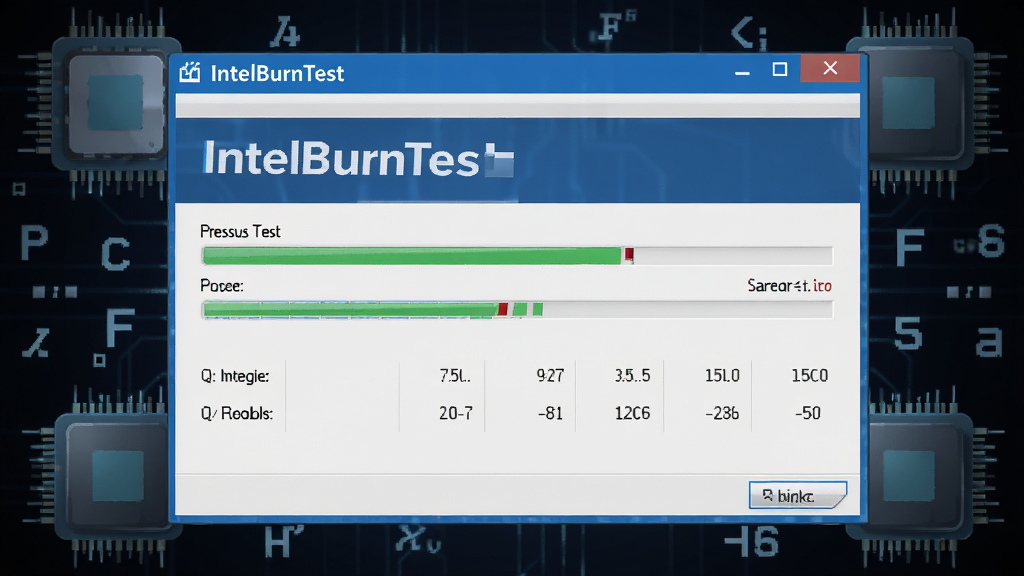The height and width of the screenshot is (576, 1024).
Task: Click the large IntelBurnTest banner logo
Action: (358, 159)
